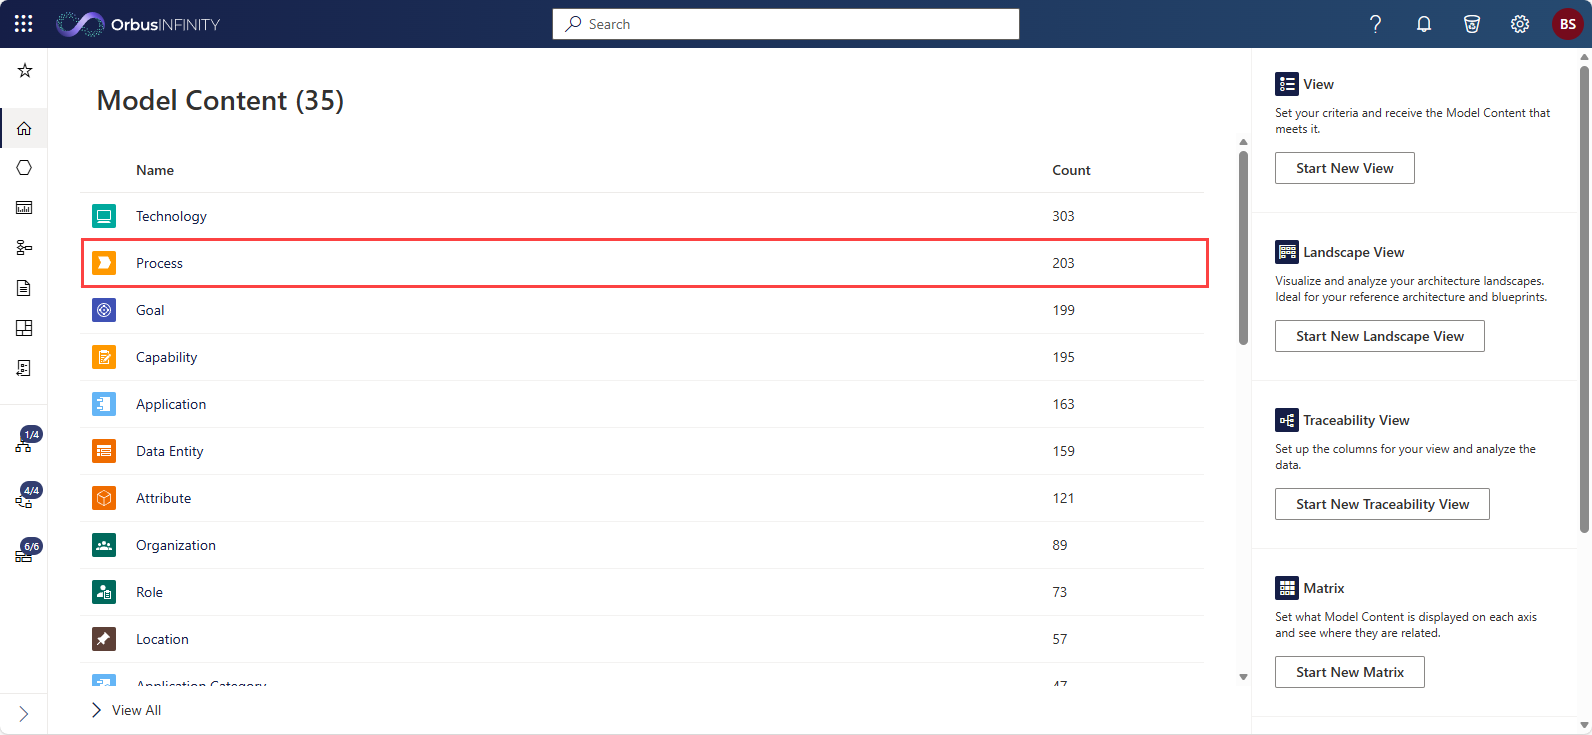Click the Capability row icon
This screenshot has height=735, width=1592.
[104, 357]
